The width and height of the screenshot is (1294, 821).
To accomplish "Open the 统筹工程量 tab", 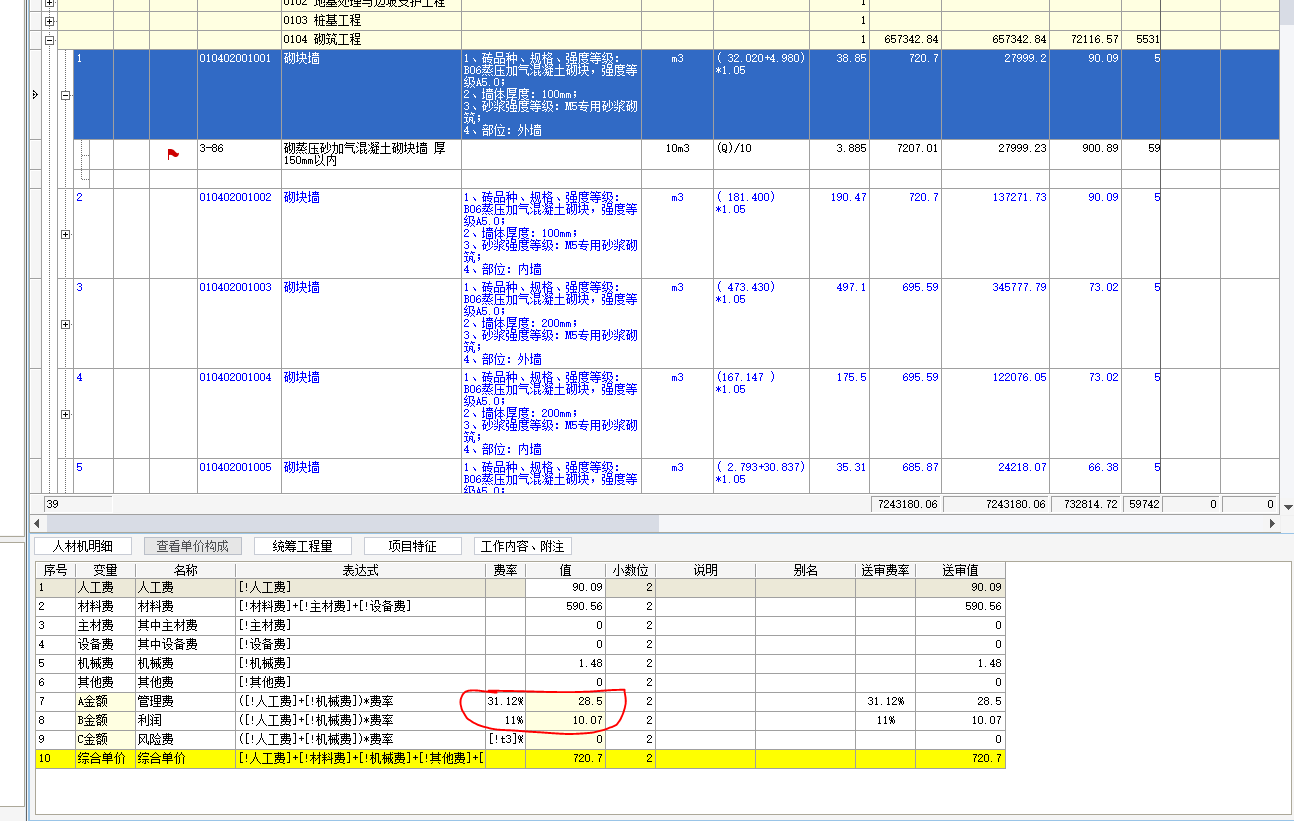I will (302, 546).
